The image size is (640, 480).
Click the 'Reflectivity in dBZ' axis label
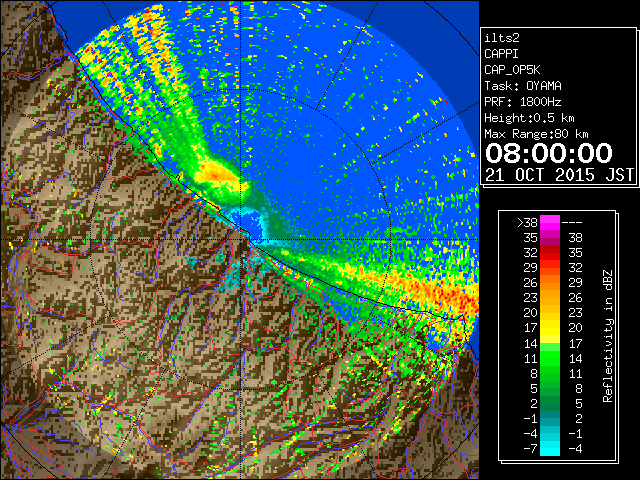click(x=608, y=336)
